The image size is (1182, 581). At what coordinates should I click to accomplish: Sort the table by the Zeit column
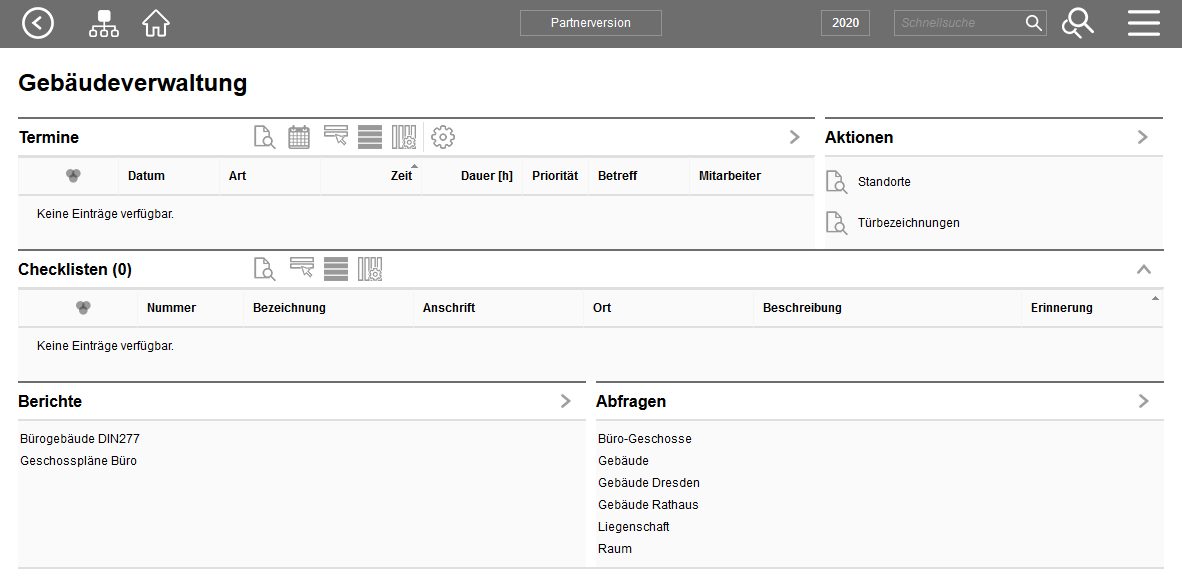pyautogui.click(x=402, y=175)
